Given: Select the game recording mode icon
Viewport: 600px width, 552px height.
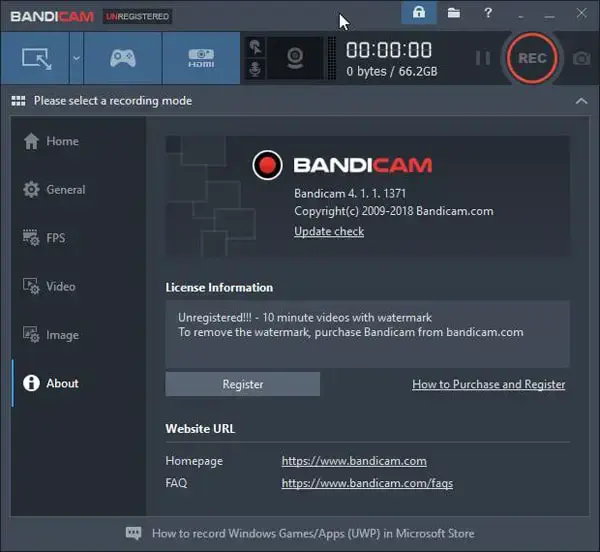Looking at the screenshot, I should pyautogui.click(x=122, y=58).
